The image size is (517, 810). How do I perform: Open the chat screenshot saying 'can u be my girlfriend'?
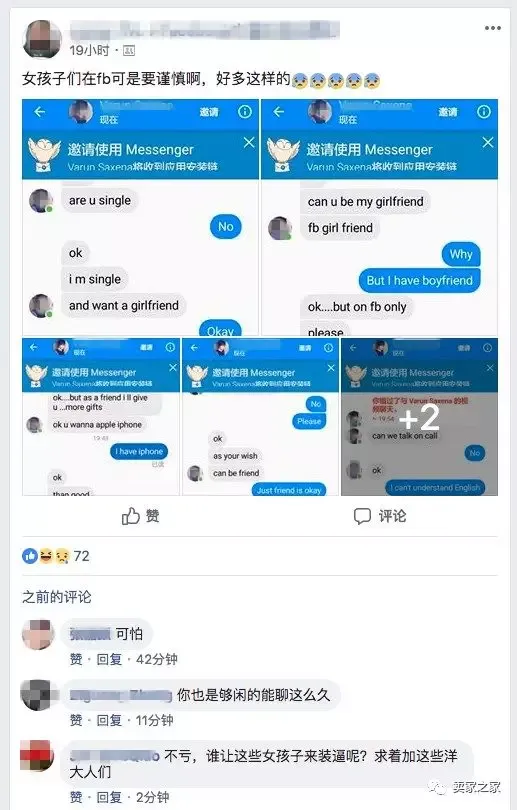(x=380, y=217)
